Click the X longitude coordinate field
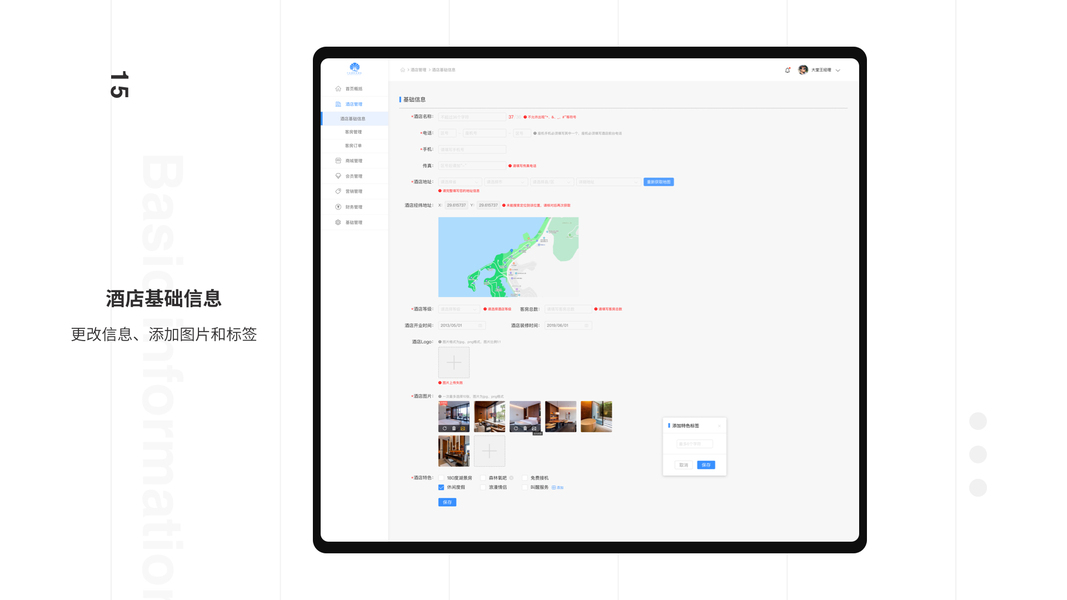 coord(457,205)
